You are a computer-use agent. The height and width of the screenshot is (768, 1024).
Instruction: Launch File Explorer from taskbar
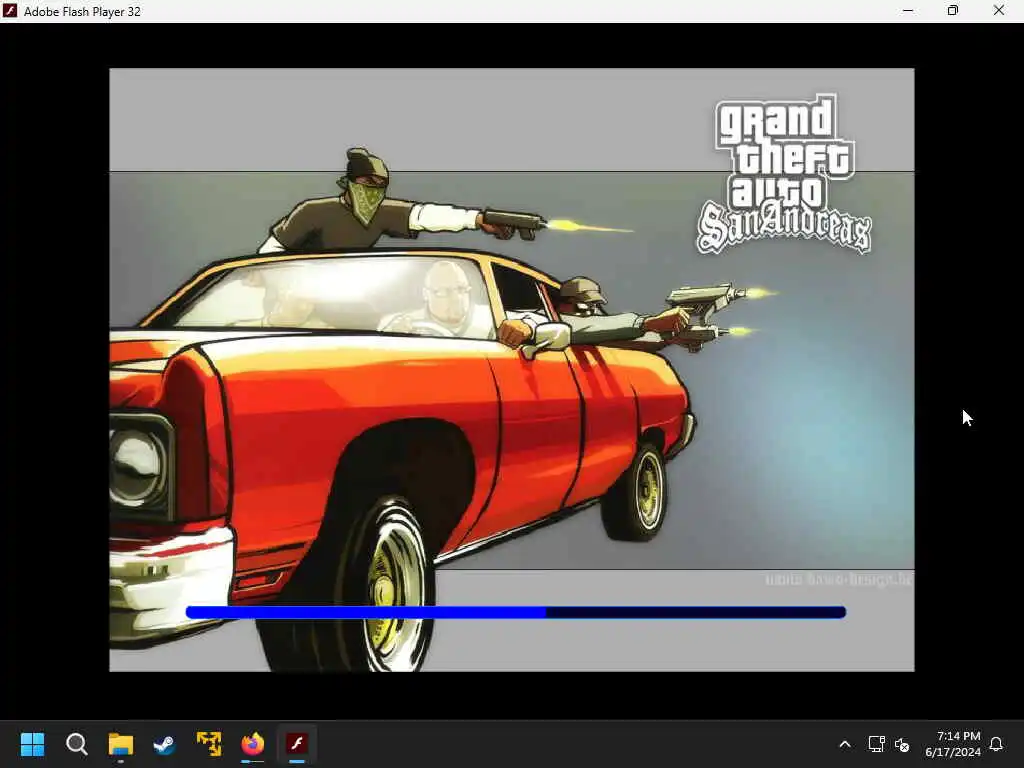(x=121, y=744)
